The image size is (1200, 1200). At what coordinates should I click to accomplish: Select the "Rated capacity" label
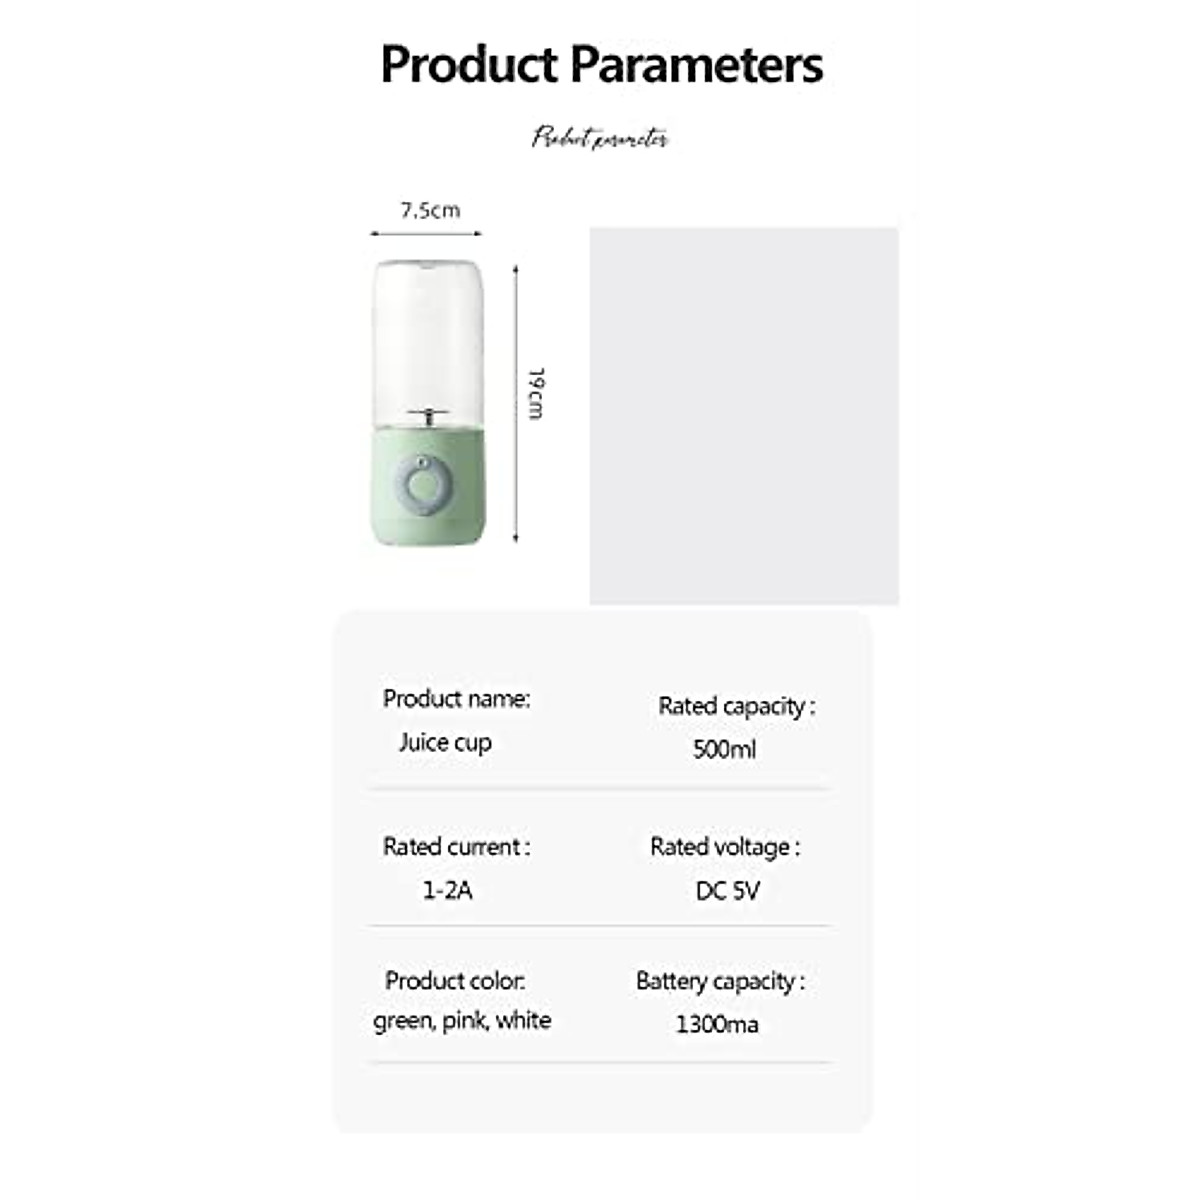736,706
